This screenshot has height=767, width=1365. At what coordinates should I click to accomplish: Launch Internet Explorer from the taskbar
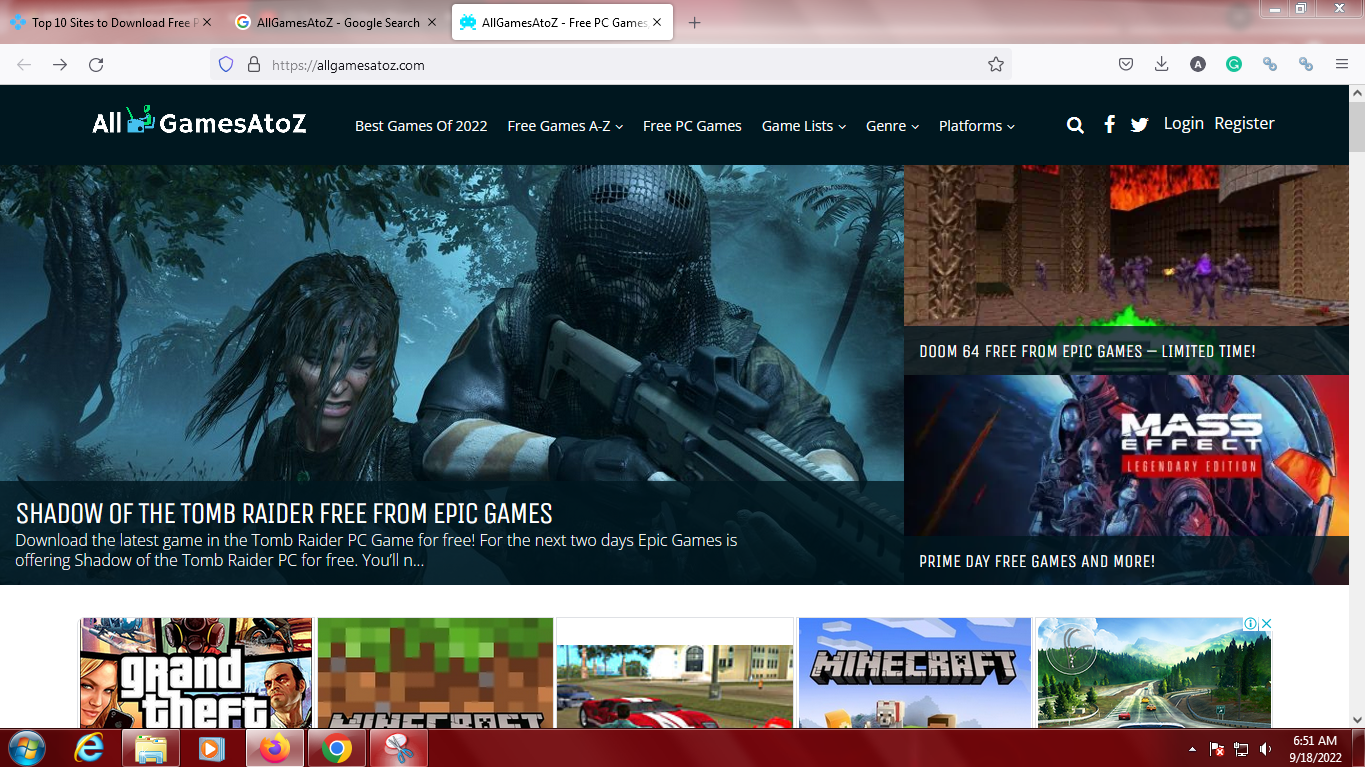click(90, 748)
